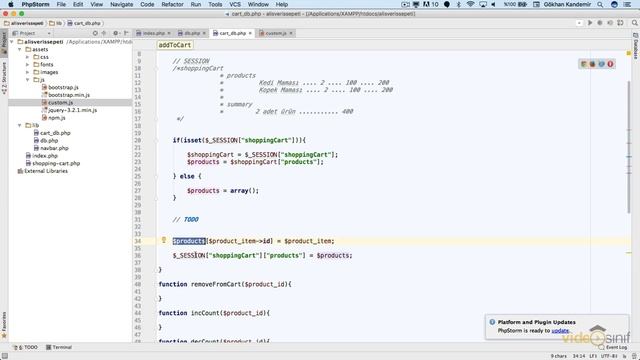Open the Refactor menu
The width and height of the screenshot is (640, 360).
click(172, 4)
